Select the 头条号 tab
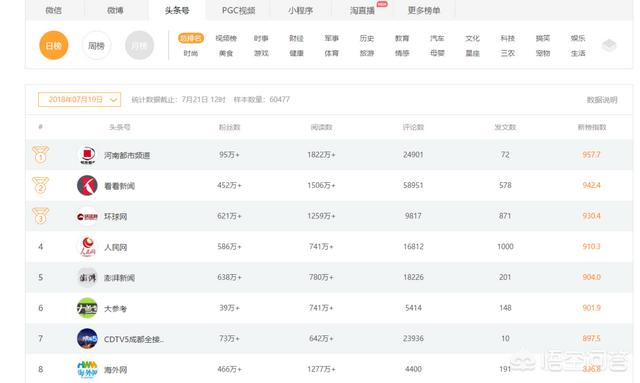This screenshot has height=383, width=640. point(177,10)
